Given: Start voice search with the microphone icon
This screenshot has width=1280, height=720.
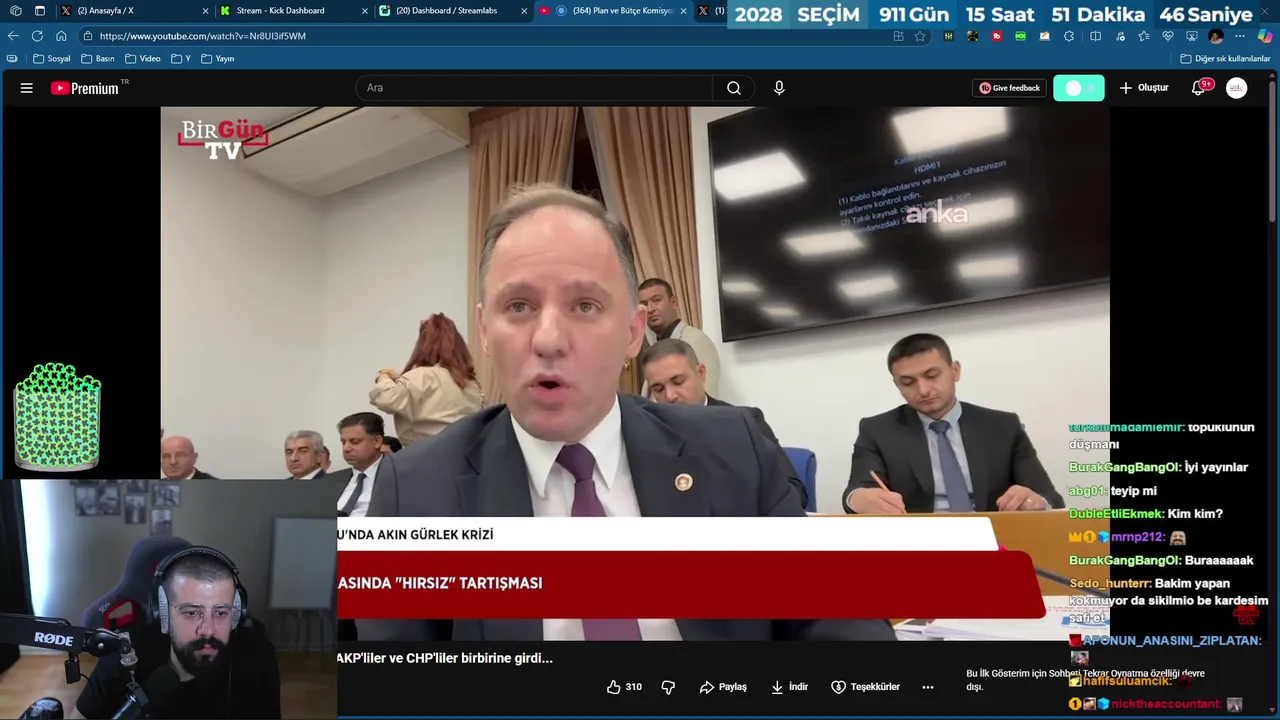Looking at the screenshot, I should click(779, 88).
